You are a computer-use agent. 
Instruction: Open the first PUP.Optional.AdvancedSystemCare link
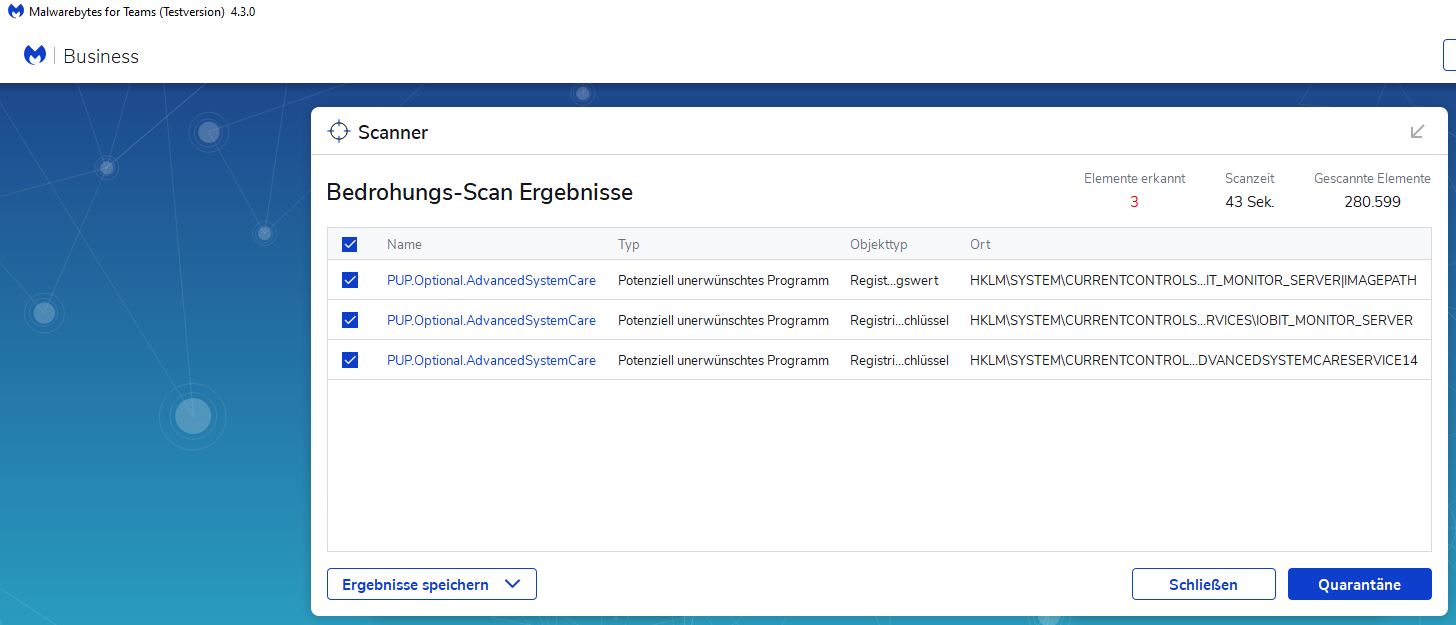click(491, 280)
